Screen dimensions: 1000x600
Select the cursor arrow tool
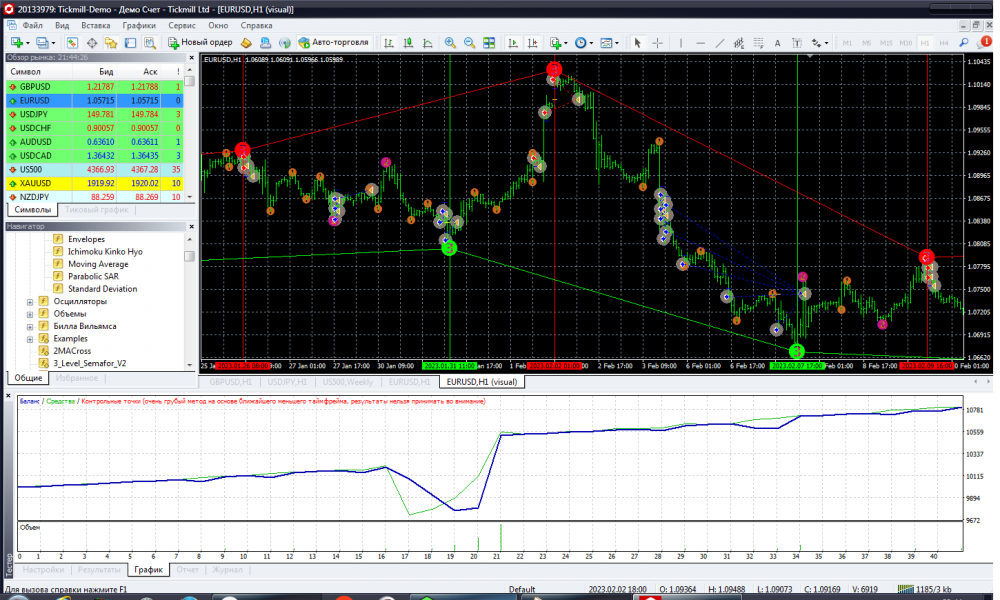pyautogui.click(x=637, y=43)
